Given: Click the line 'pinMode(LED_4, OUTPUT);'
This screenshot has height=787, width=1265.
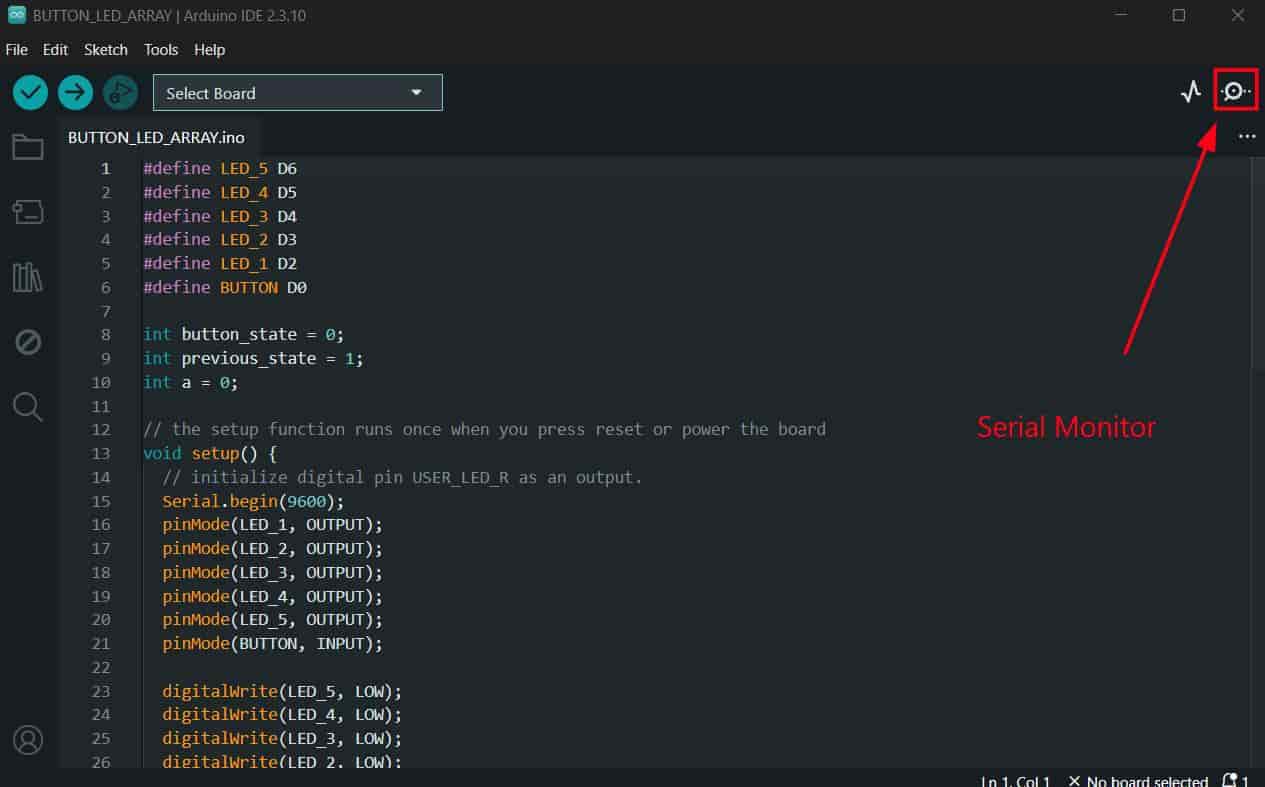Looking at the screenshot, I should (x=272, y=596).
